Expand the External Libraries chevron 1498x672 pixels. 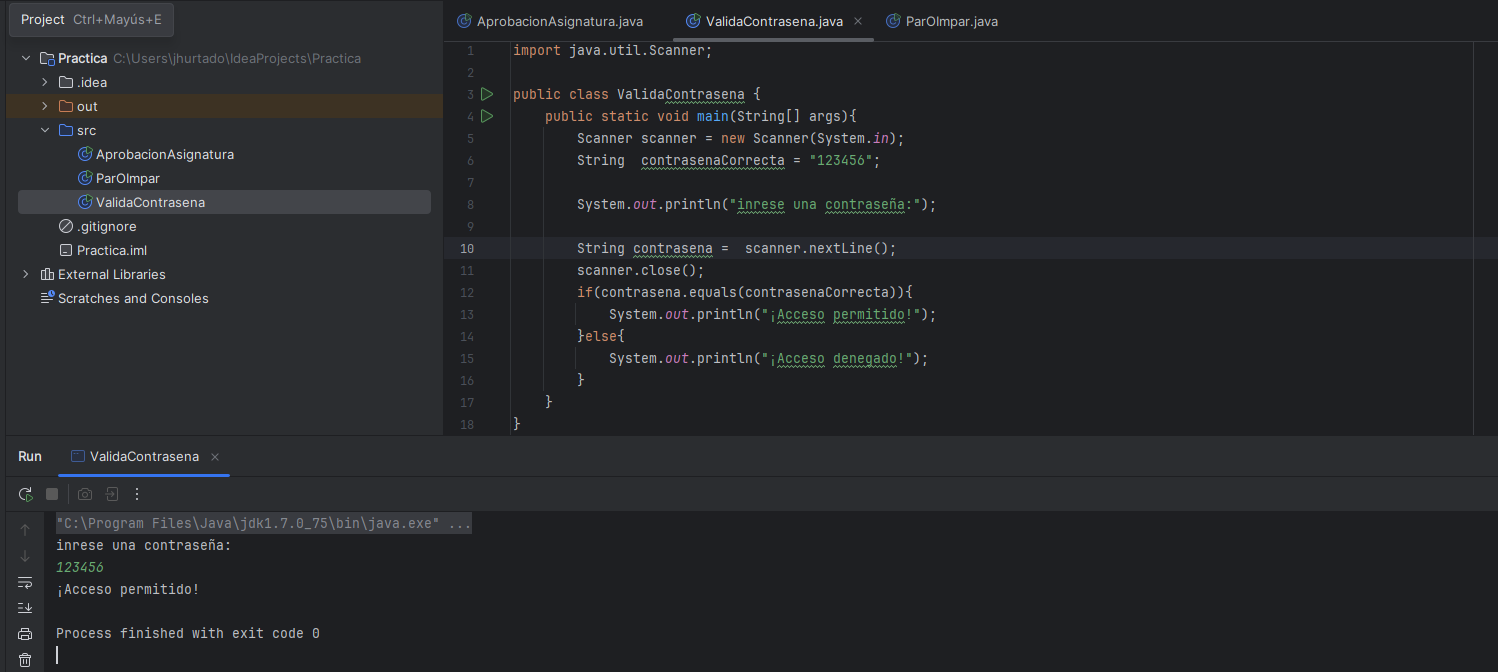26,274
